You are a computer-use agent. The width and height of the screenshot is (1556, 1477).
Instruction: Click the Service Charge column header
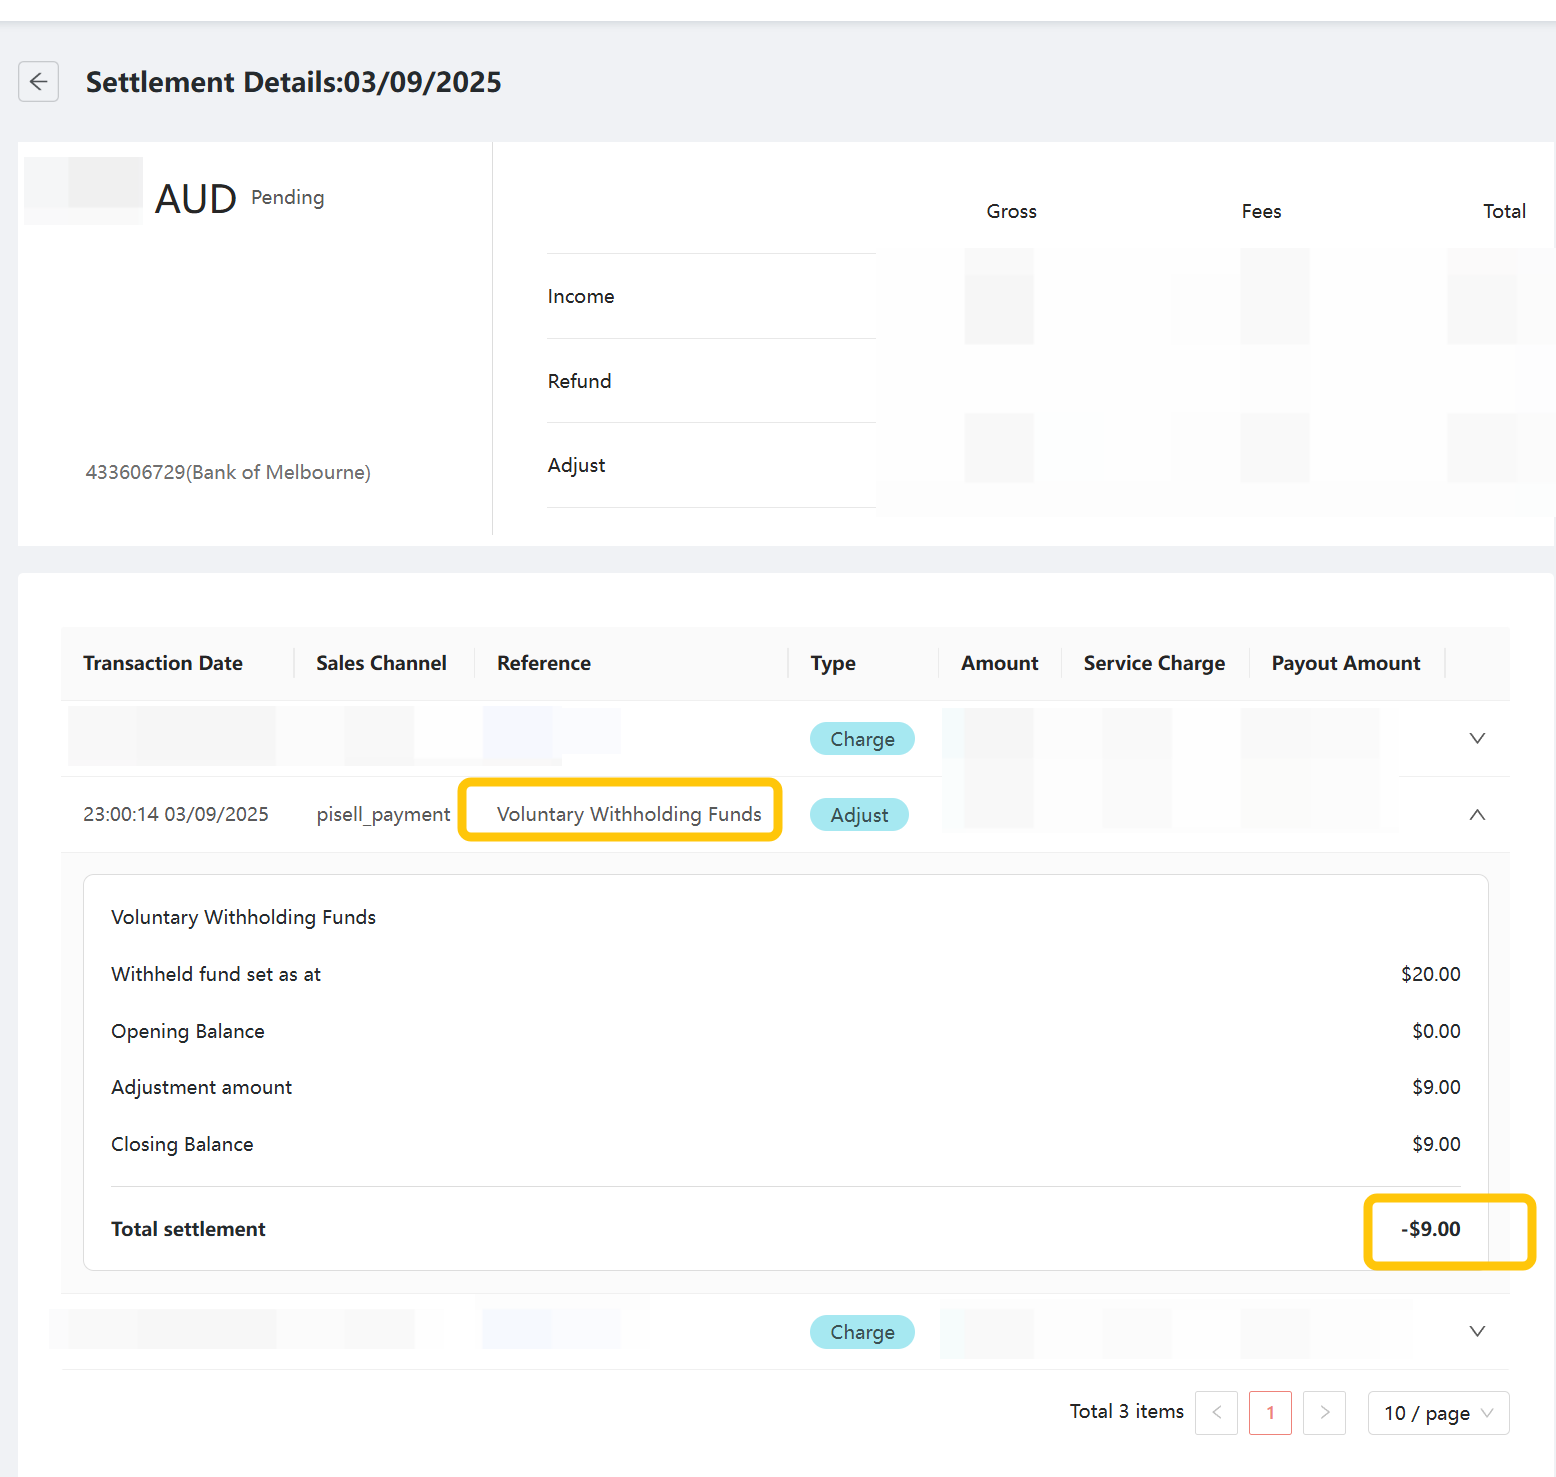click(1154, 663)
